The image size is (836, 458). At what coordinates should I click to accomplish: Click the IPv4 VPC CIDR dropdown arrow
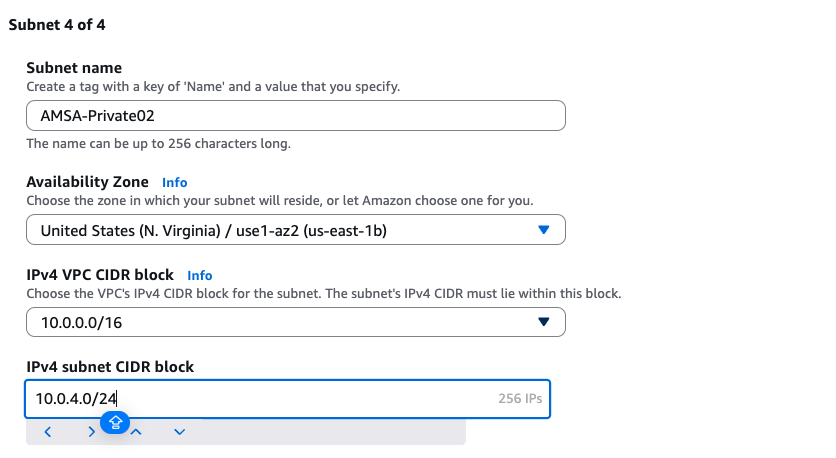(543, 322)
